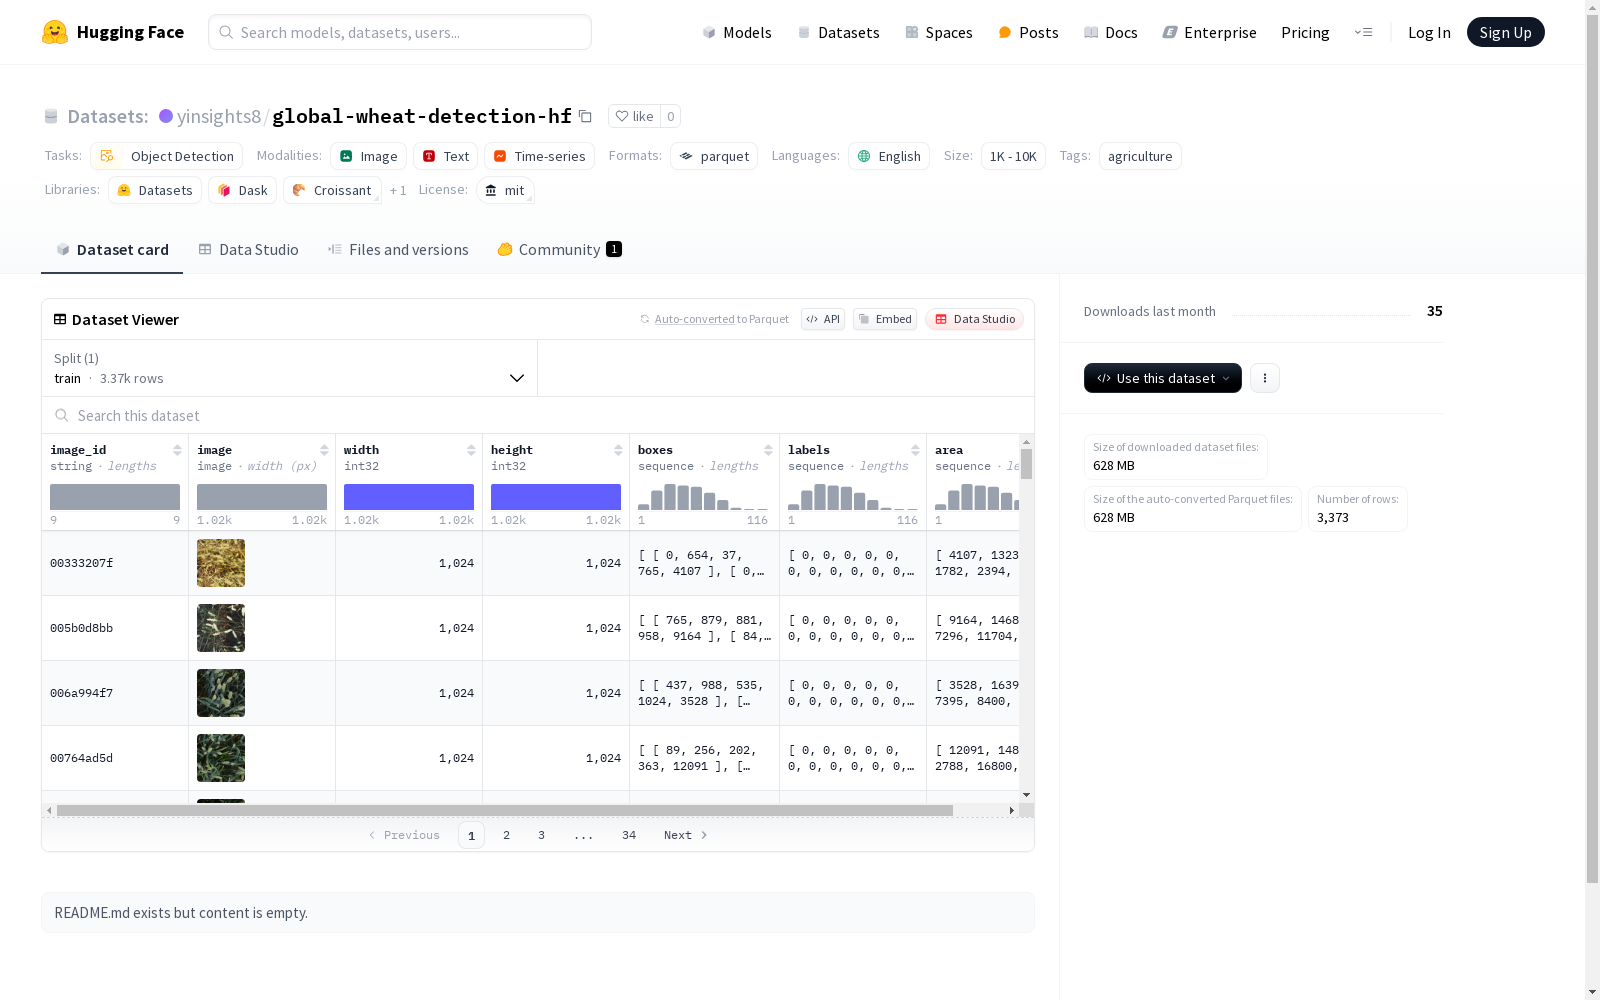Image resolution: width=1600 pixels, height=1000 pixels.
Task: Click the boxes lengths histogram
Action: coord(703,497)
